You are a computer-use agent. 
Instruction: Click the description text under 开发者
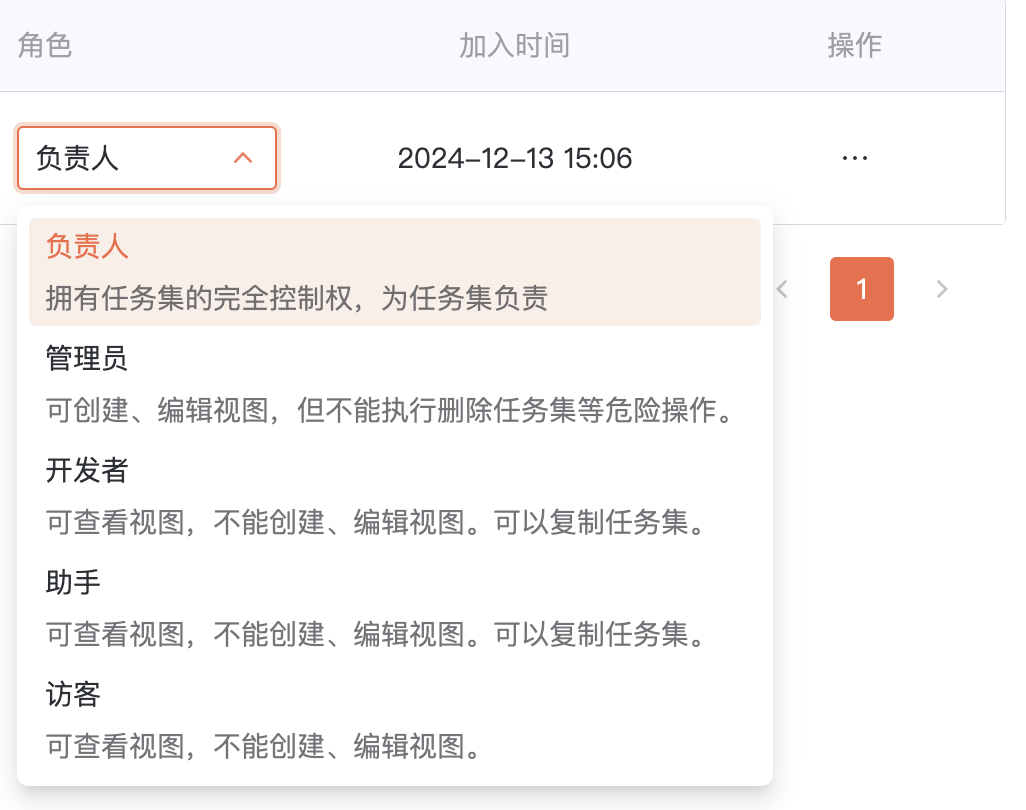point(376,523)
